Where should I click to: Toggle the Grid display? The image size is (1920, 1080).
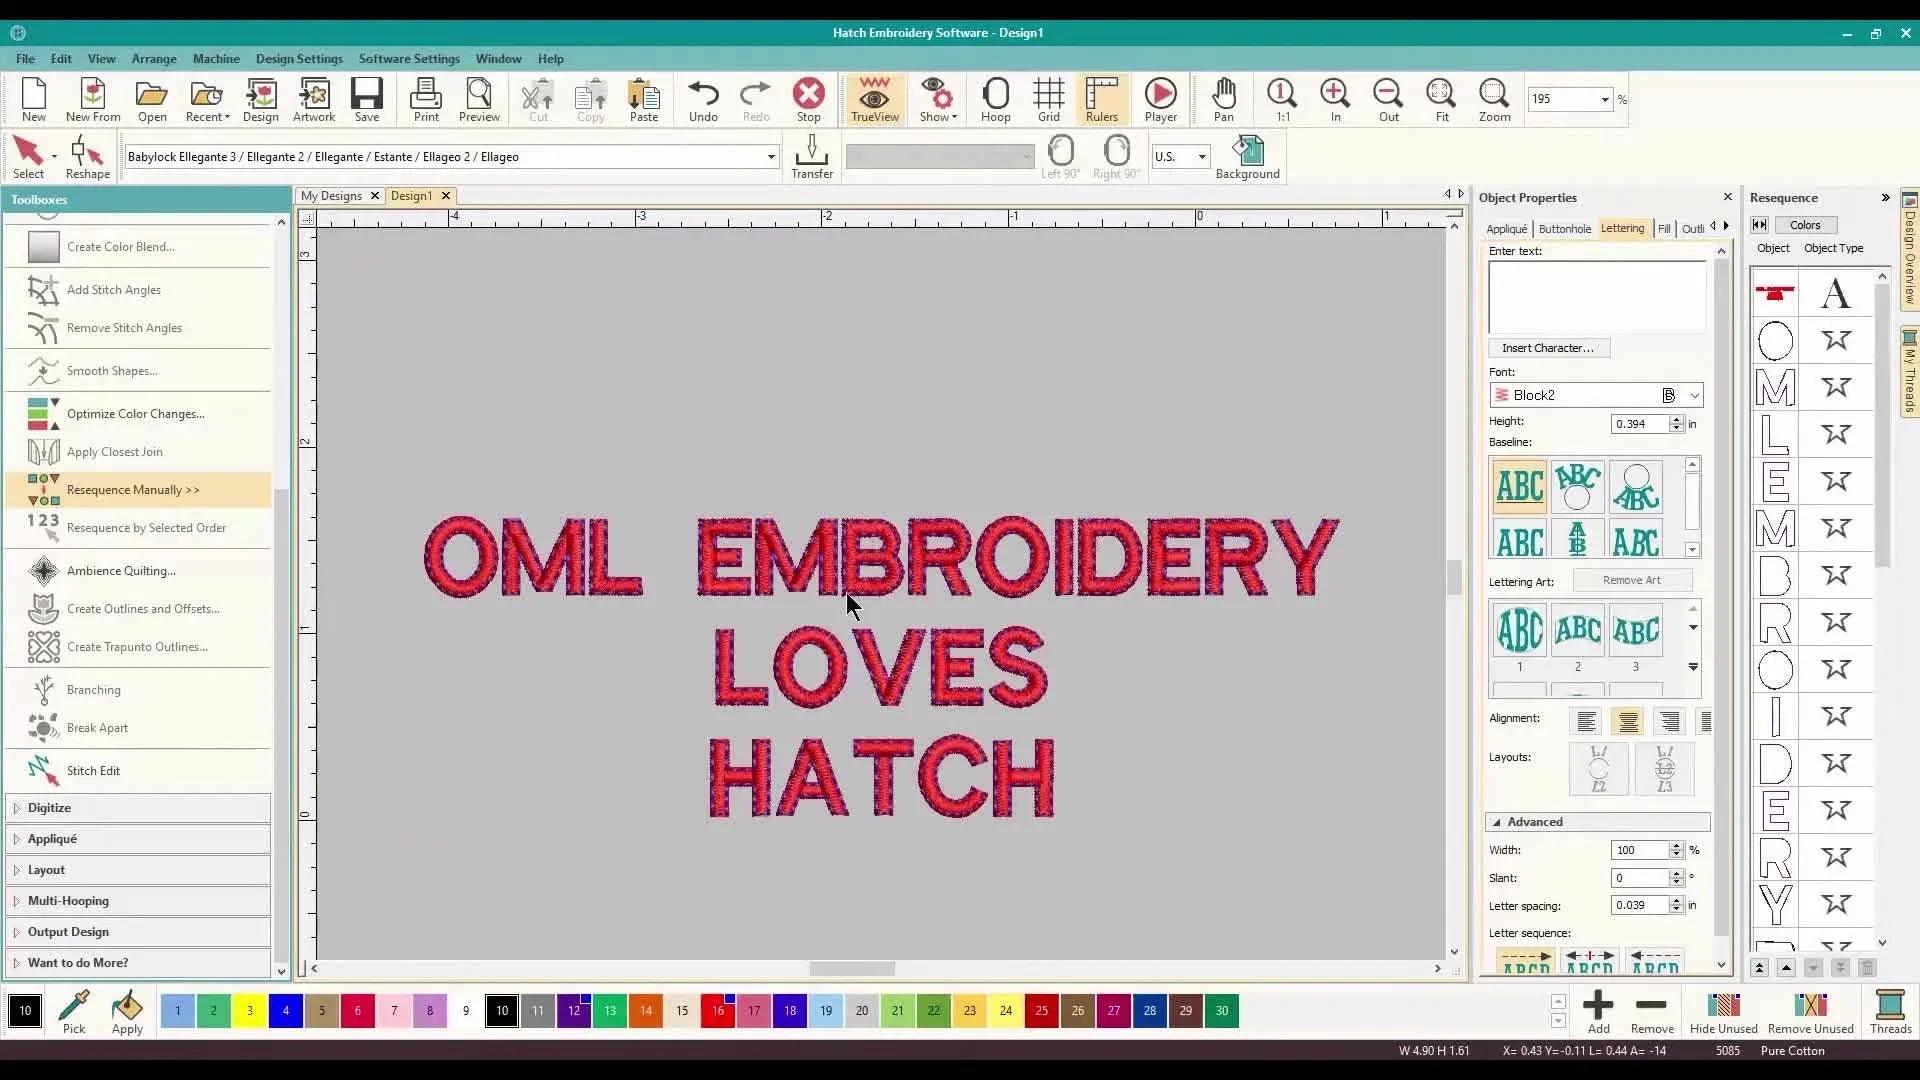click(1048, 99)
